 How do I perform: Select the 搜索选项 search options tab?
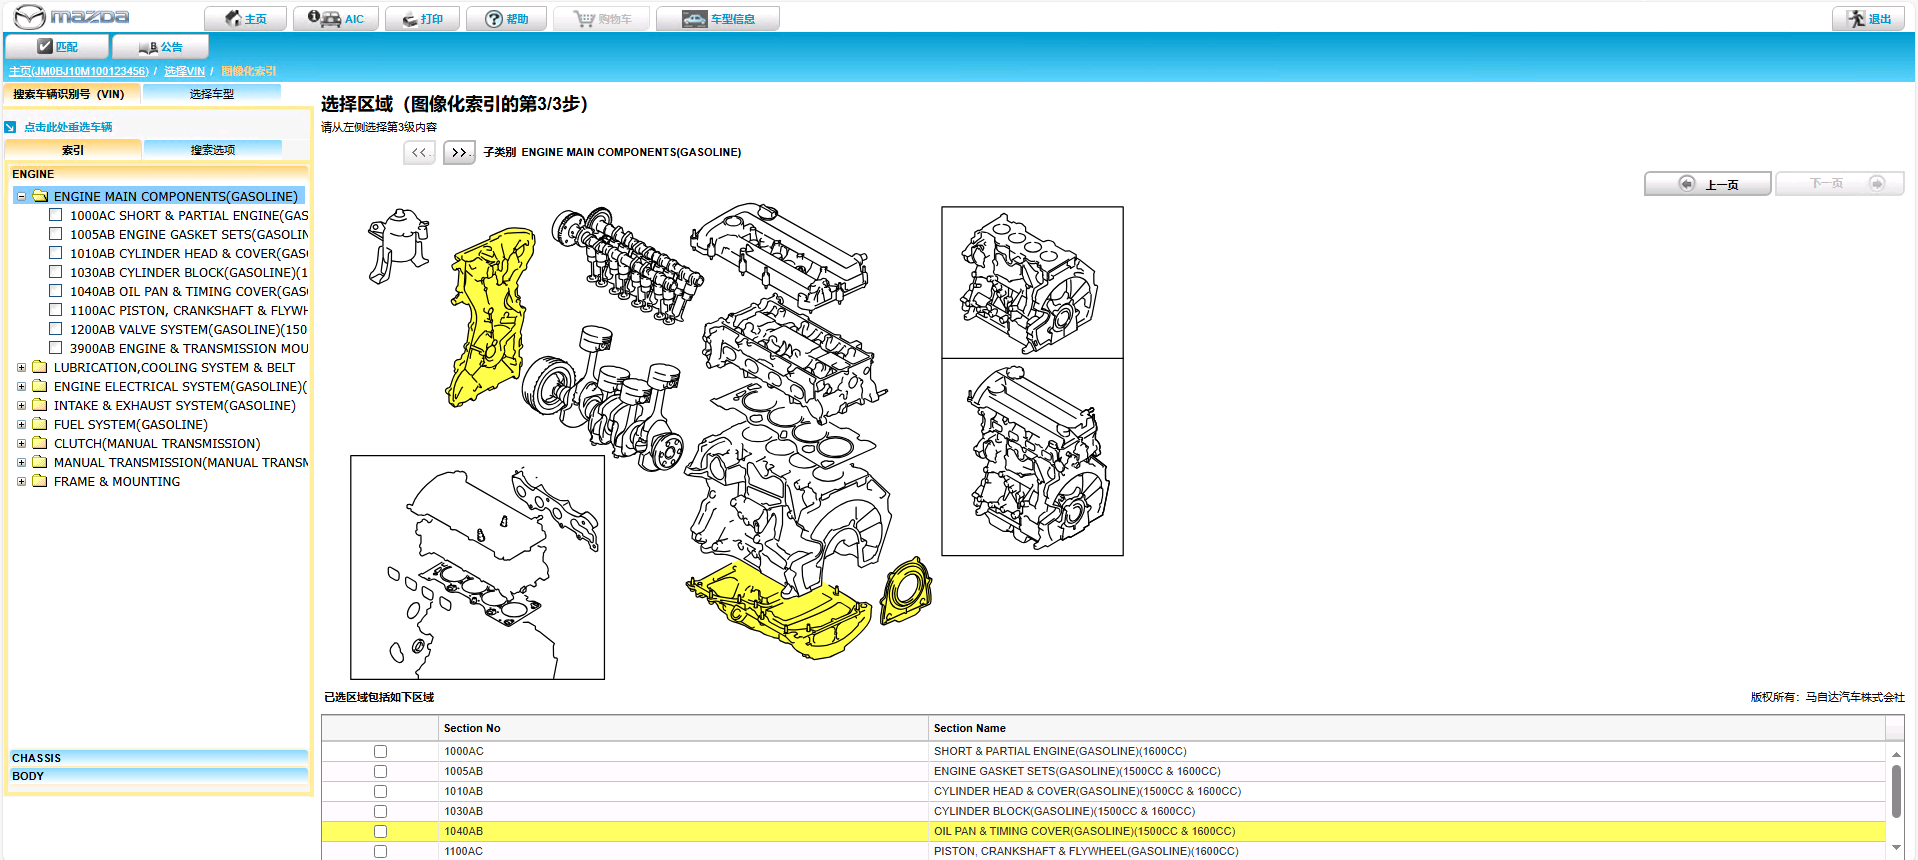pos(212,150)
